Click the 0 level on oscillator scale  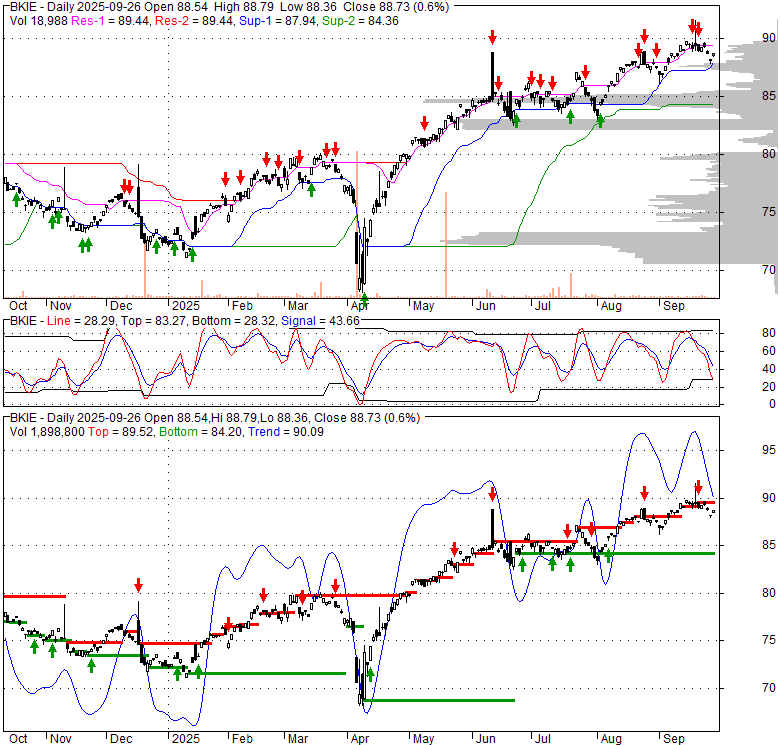pyautogui.click(x=772, y=404)
